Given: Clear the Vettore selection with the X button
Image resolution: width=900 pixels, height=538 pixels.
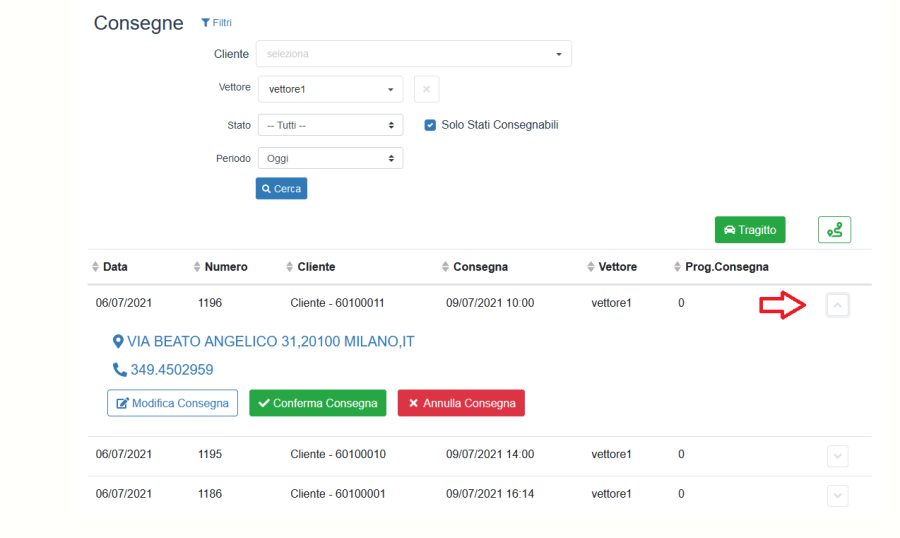Looking at the screenshot, I should coord(426,89).
